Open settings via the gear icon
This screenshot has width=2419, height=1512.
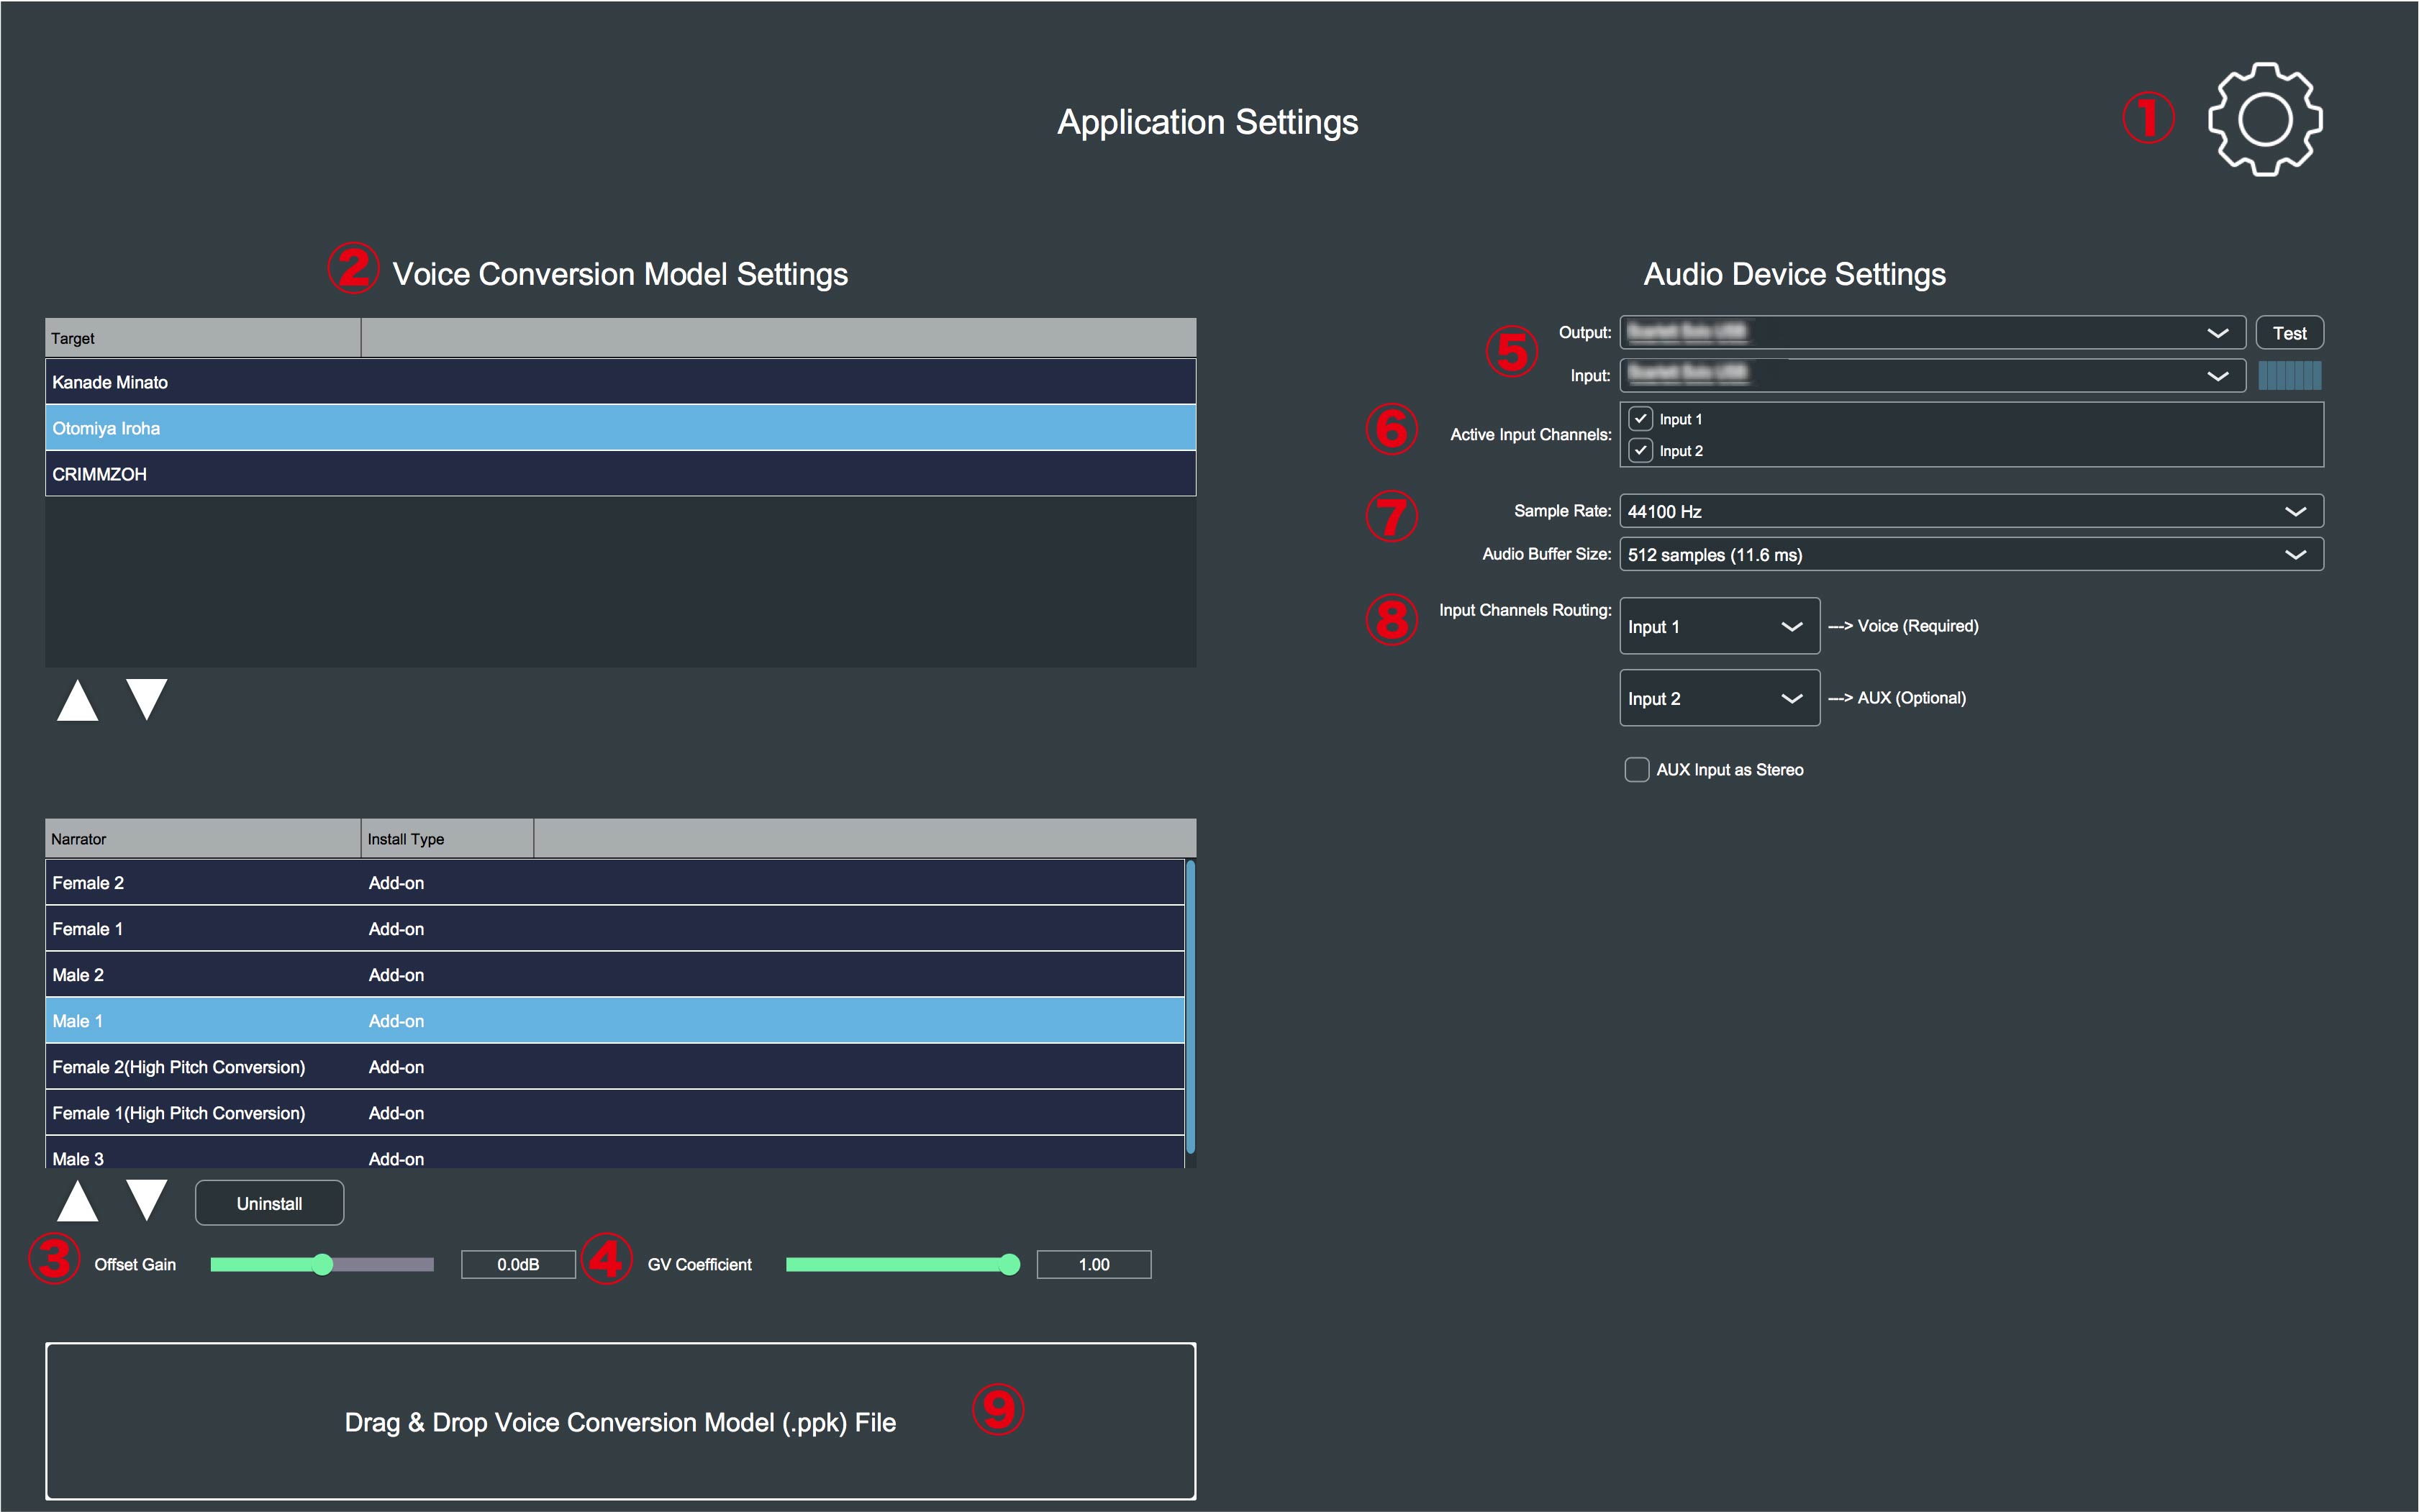2264,120
